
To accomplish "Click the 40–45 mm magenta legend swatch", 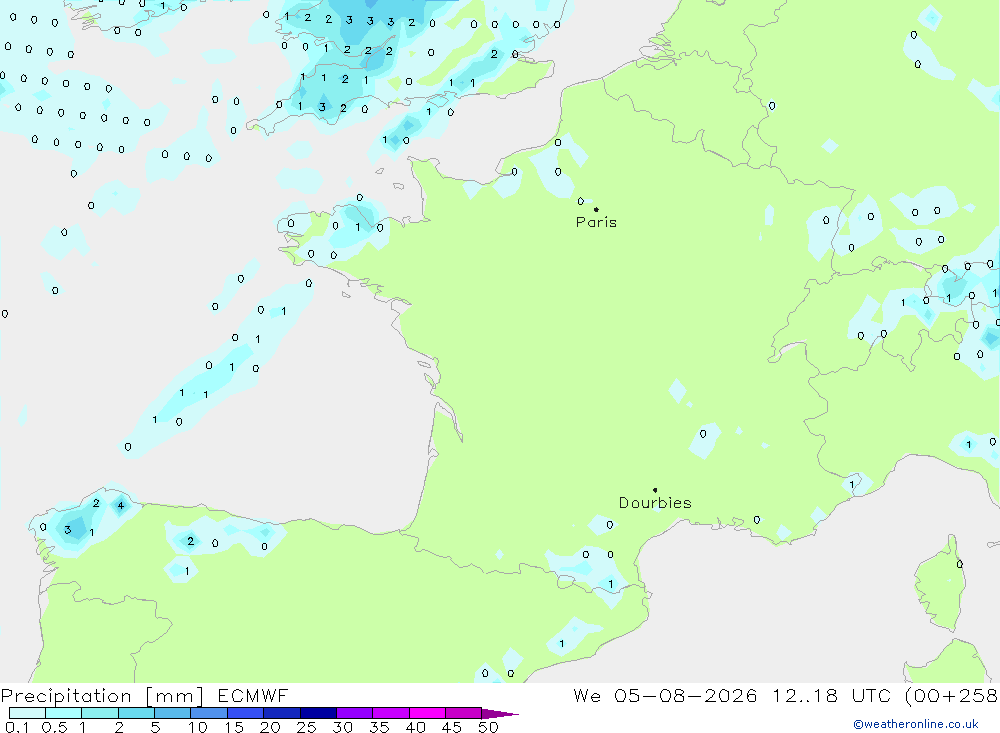I will click(x=427, y=713).
